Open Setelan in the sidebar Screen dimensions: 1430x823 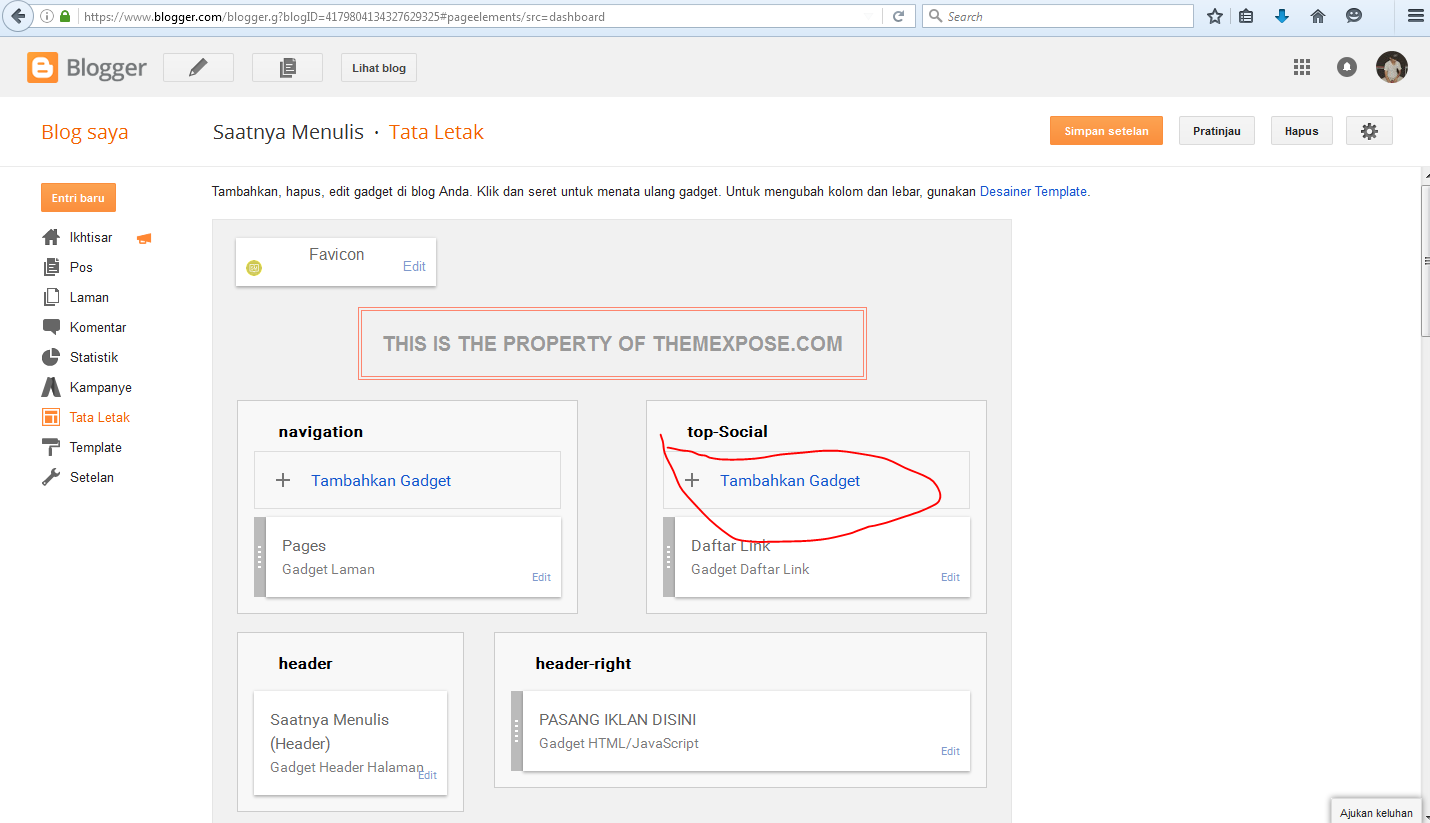pyautogui.click(x=91, y=477)
